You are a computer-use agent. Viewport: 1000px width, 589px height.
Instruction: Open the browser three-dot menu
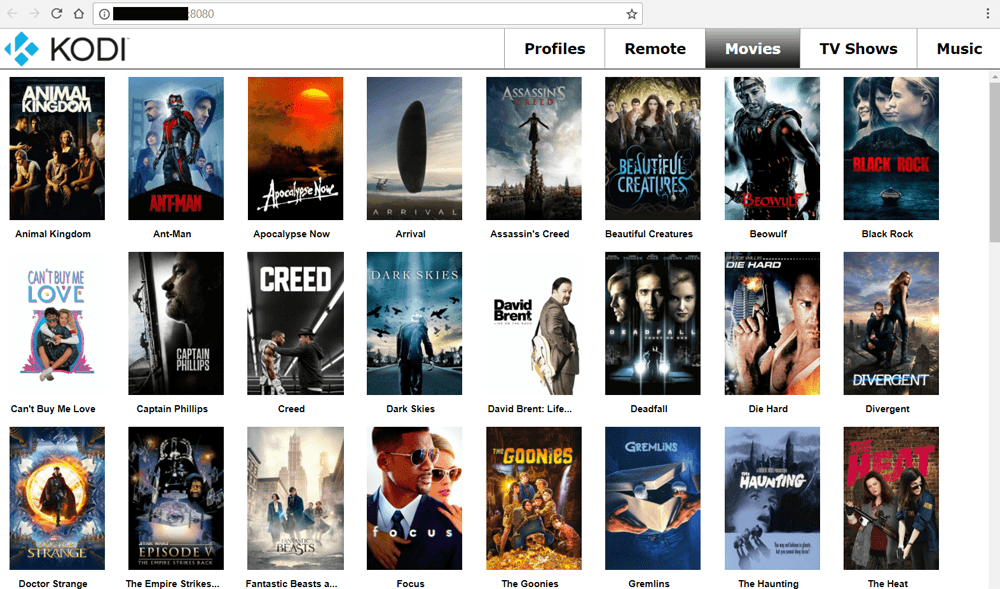pos(987,13)
